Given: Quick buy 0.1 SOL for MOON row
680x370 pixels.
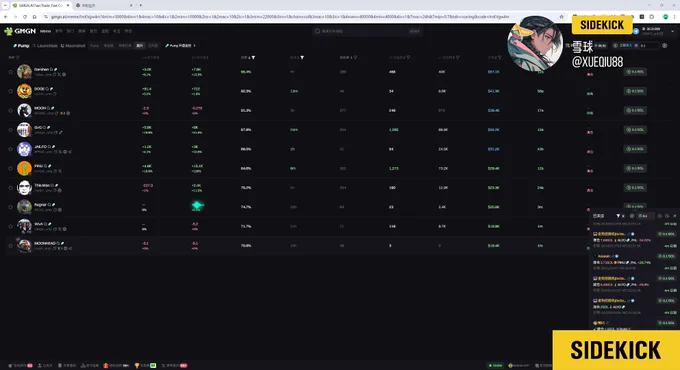Looking at the screenshot, I should (x=635, y=111).
